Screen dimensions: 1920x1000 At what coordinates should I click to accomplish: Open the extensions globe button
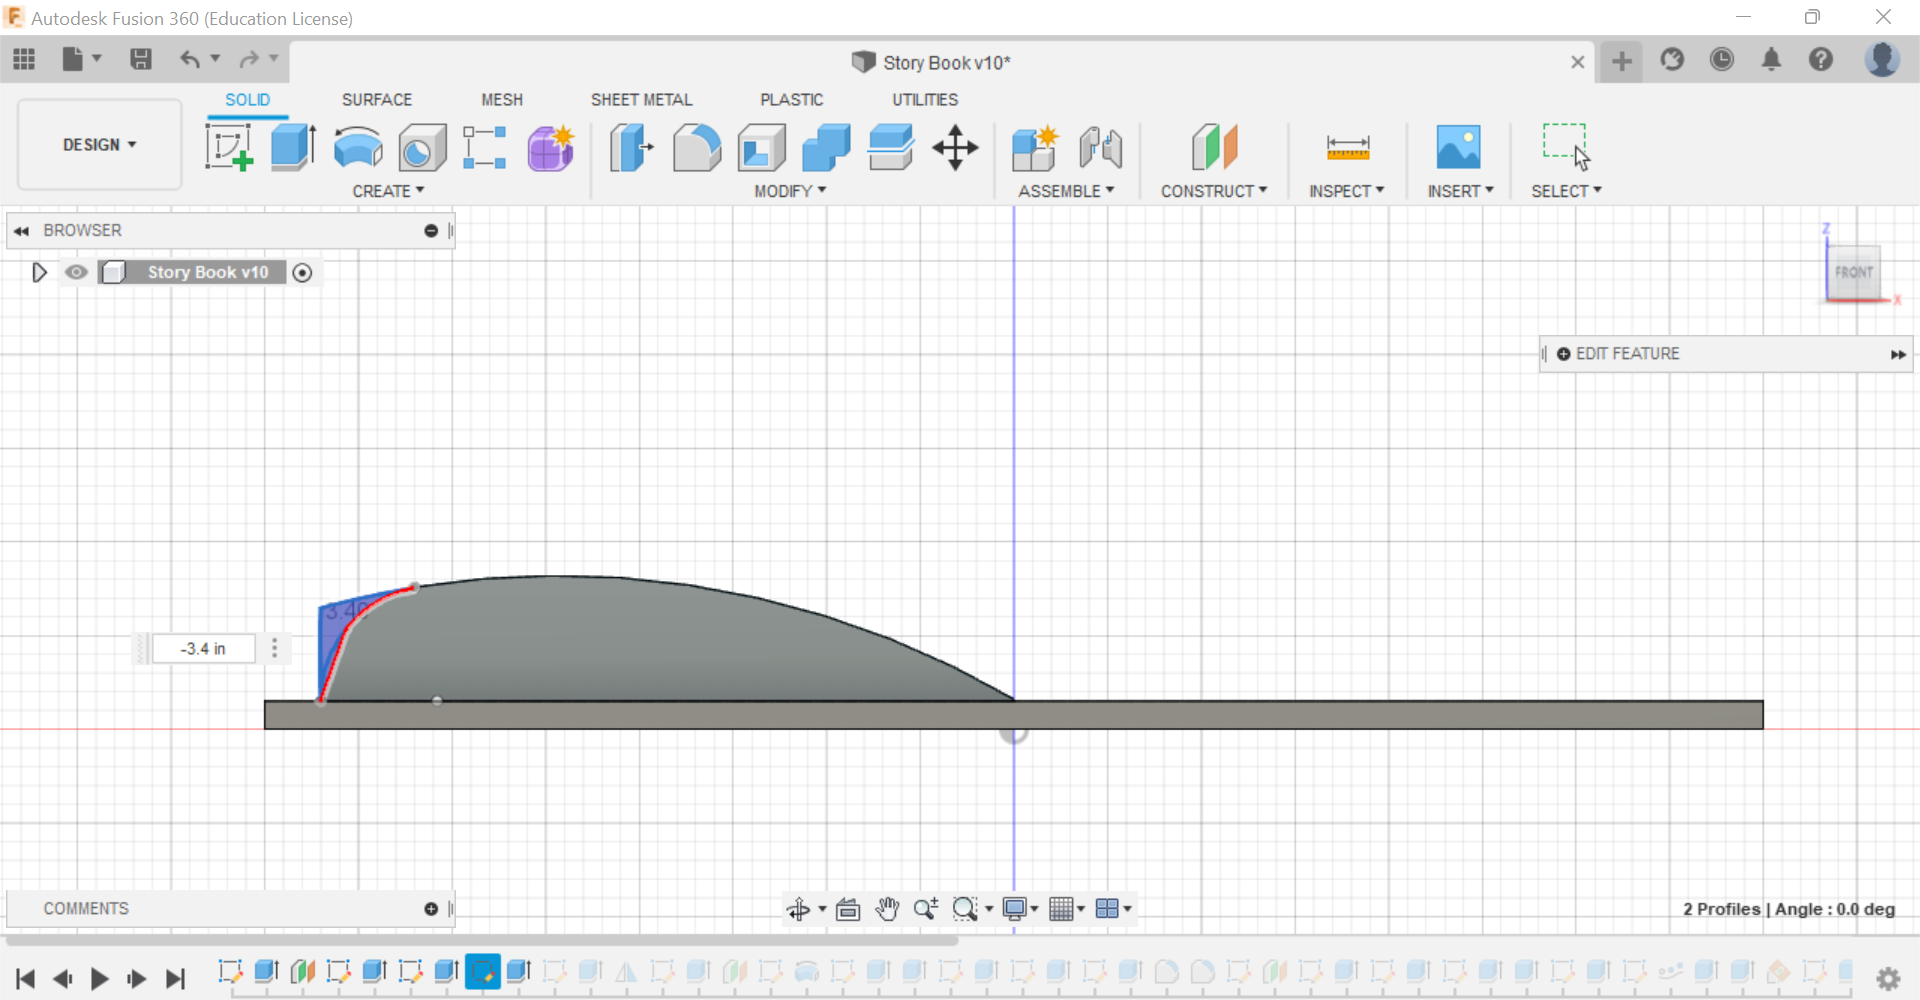coord(1672,60)
